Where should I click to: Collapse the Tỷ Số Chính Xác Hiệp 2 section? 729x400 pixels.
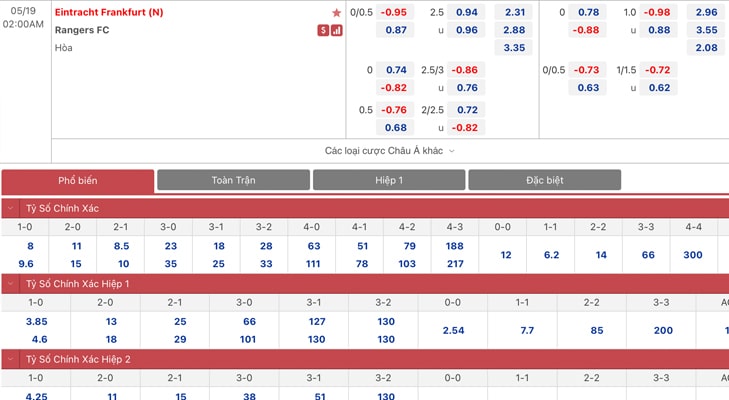11,359
